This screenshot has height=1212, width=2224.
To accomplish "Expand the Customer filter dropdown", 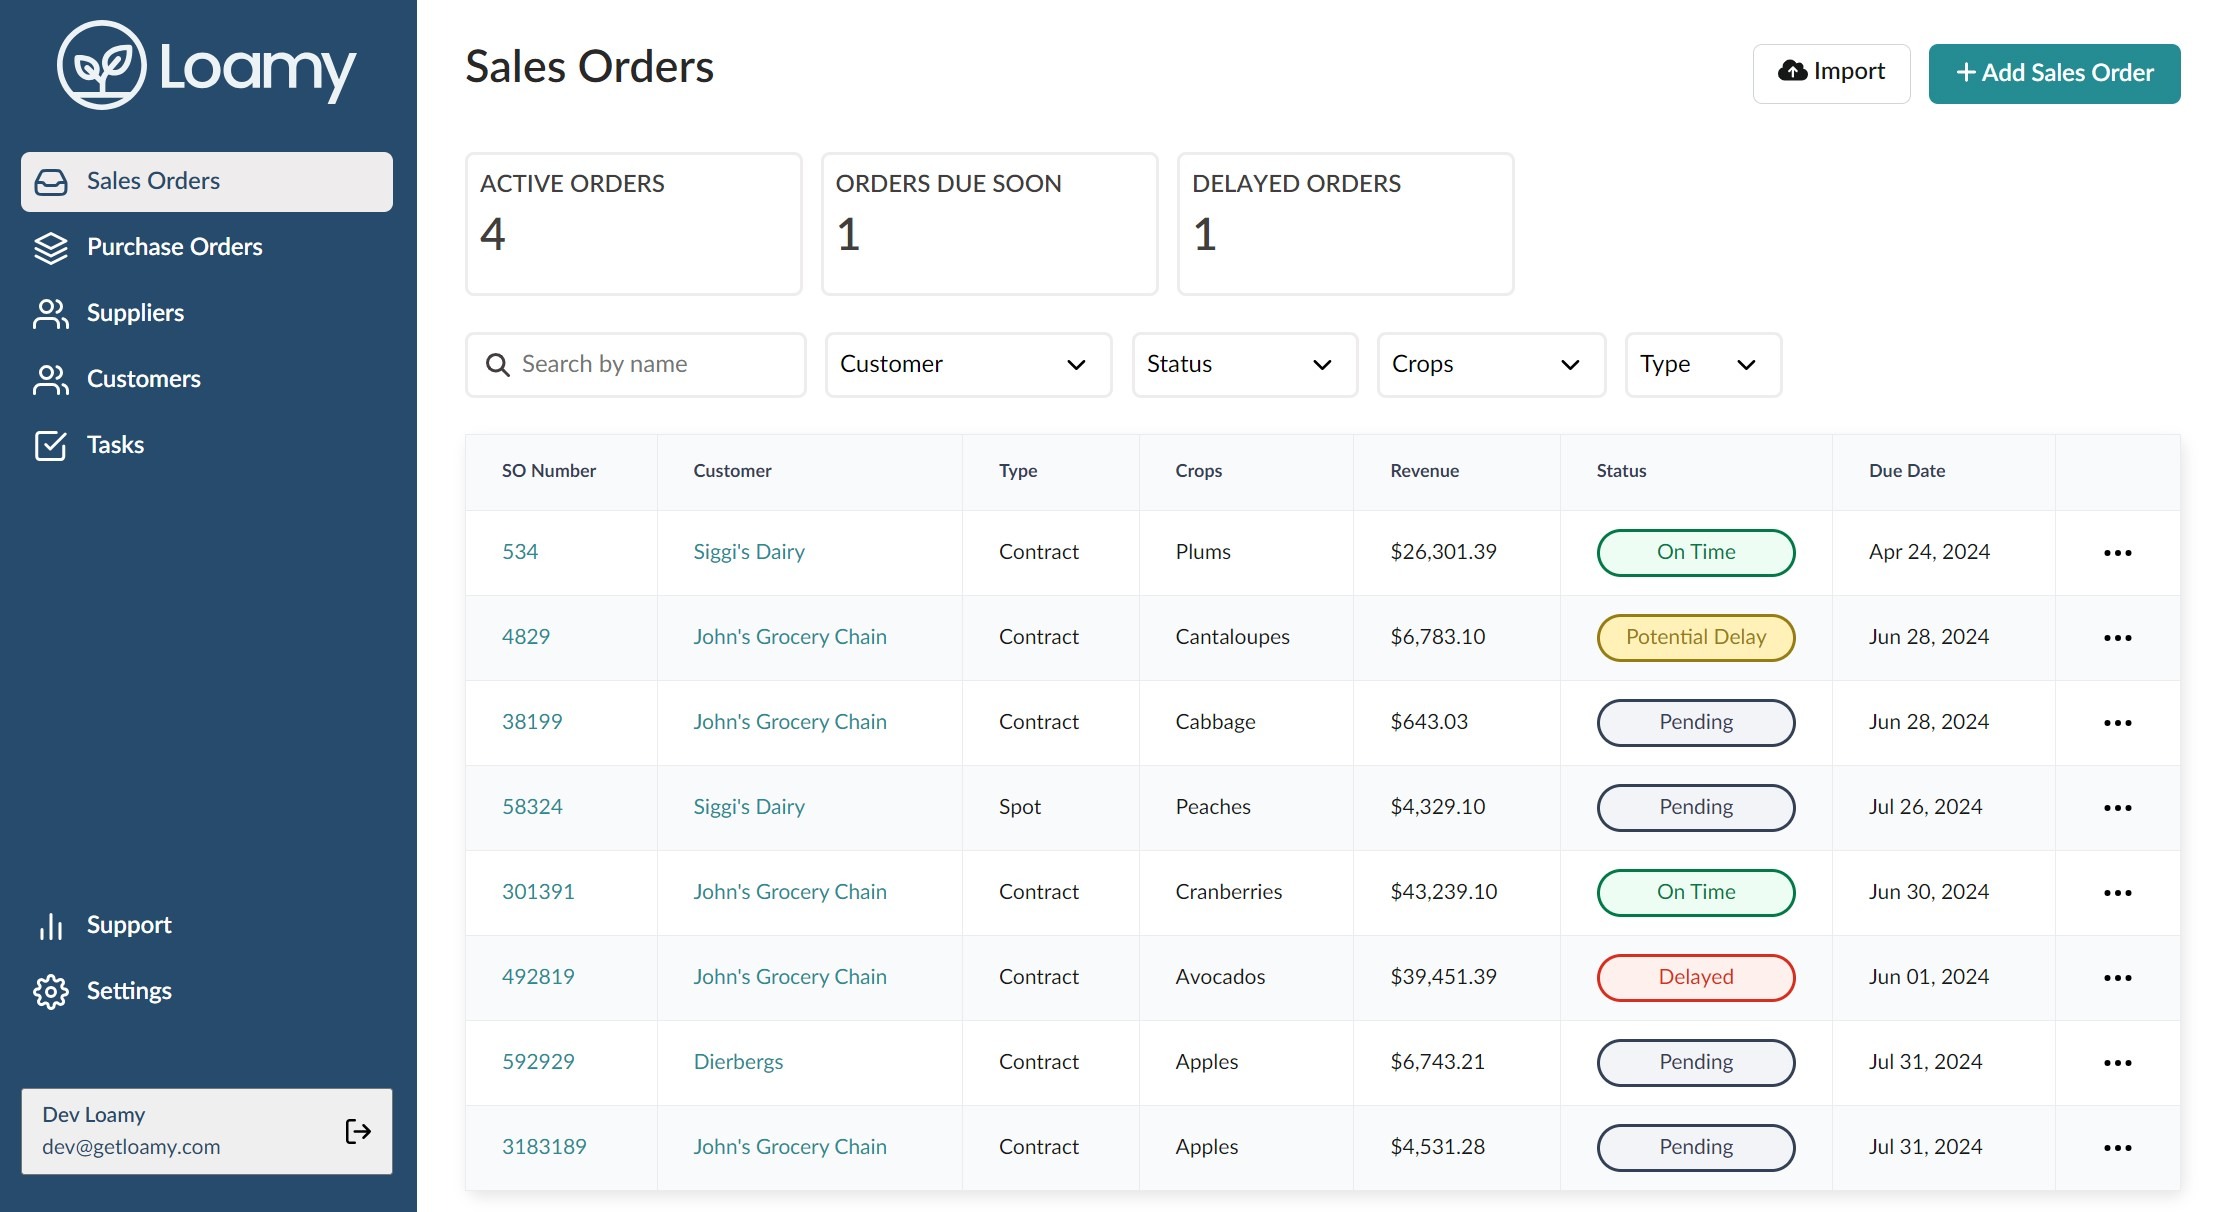I will click(968, 365).
